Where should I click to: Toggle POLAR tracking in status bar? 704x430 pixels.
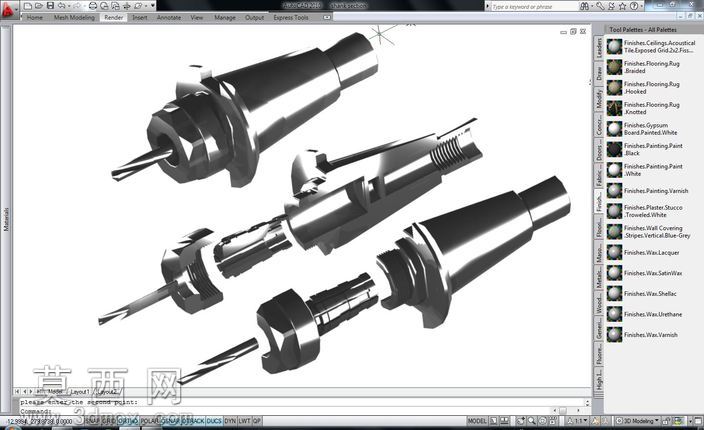click(x=150, y=421)
